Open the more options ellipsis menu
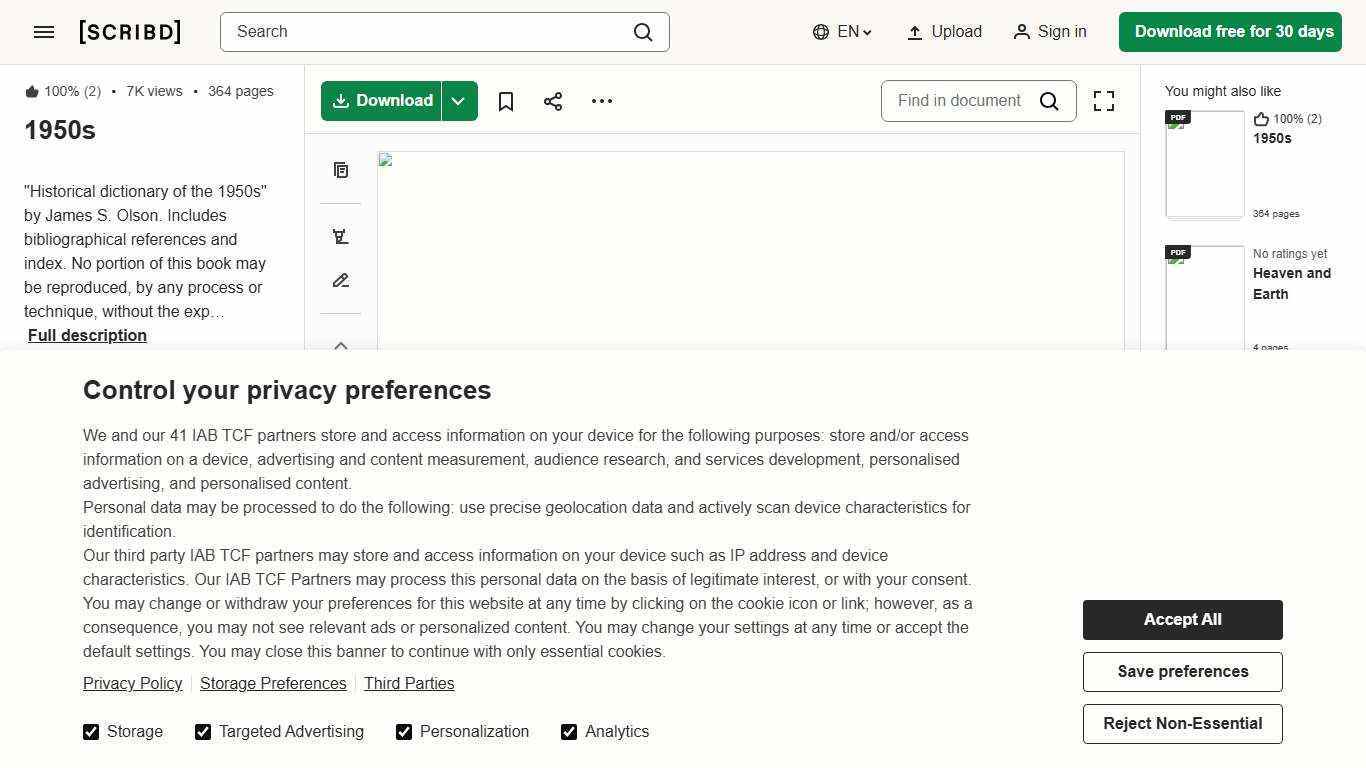The height and width of the screenshot is (768, 1366). (601, 101)
